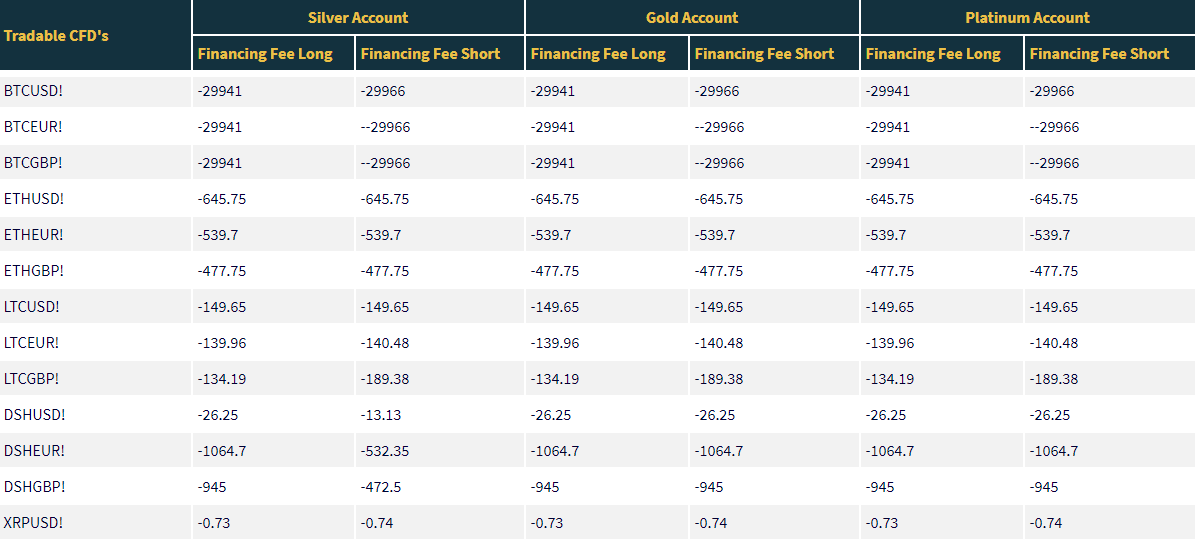Click the Tradable CFD's column header
This screenshot has height=539, width=1195.
[x=56, y=35]
